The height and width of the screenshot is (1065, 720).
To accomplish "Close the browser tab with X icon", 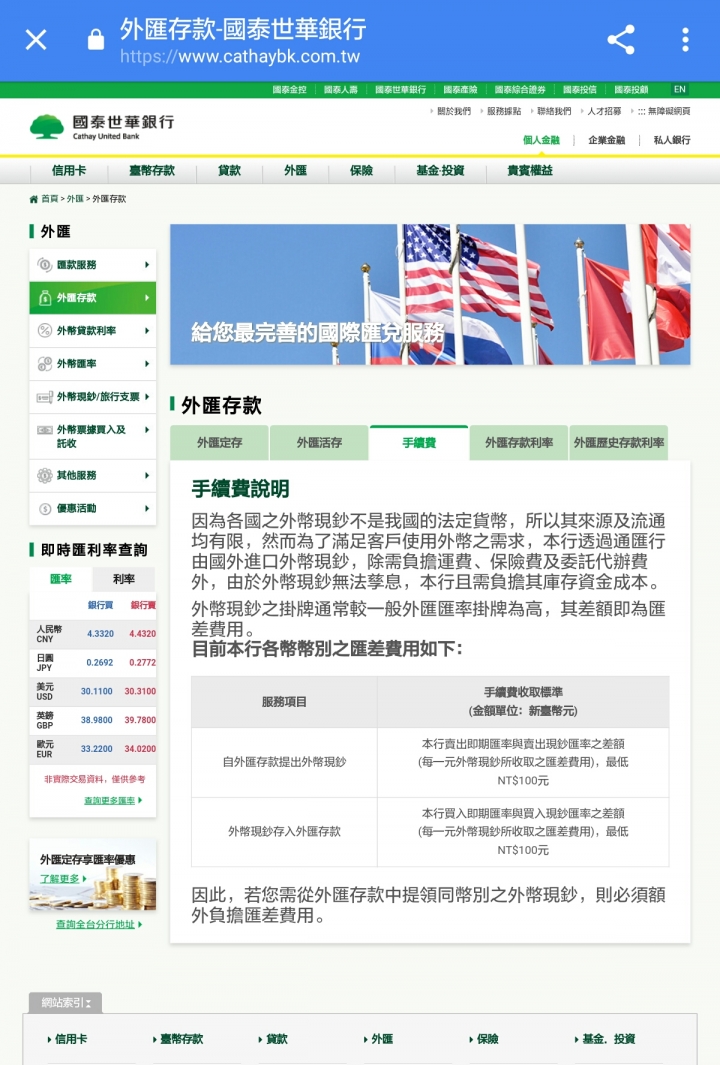I will click(x=36, y=39).
